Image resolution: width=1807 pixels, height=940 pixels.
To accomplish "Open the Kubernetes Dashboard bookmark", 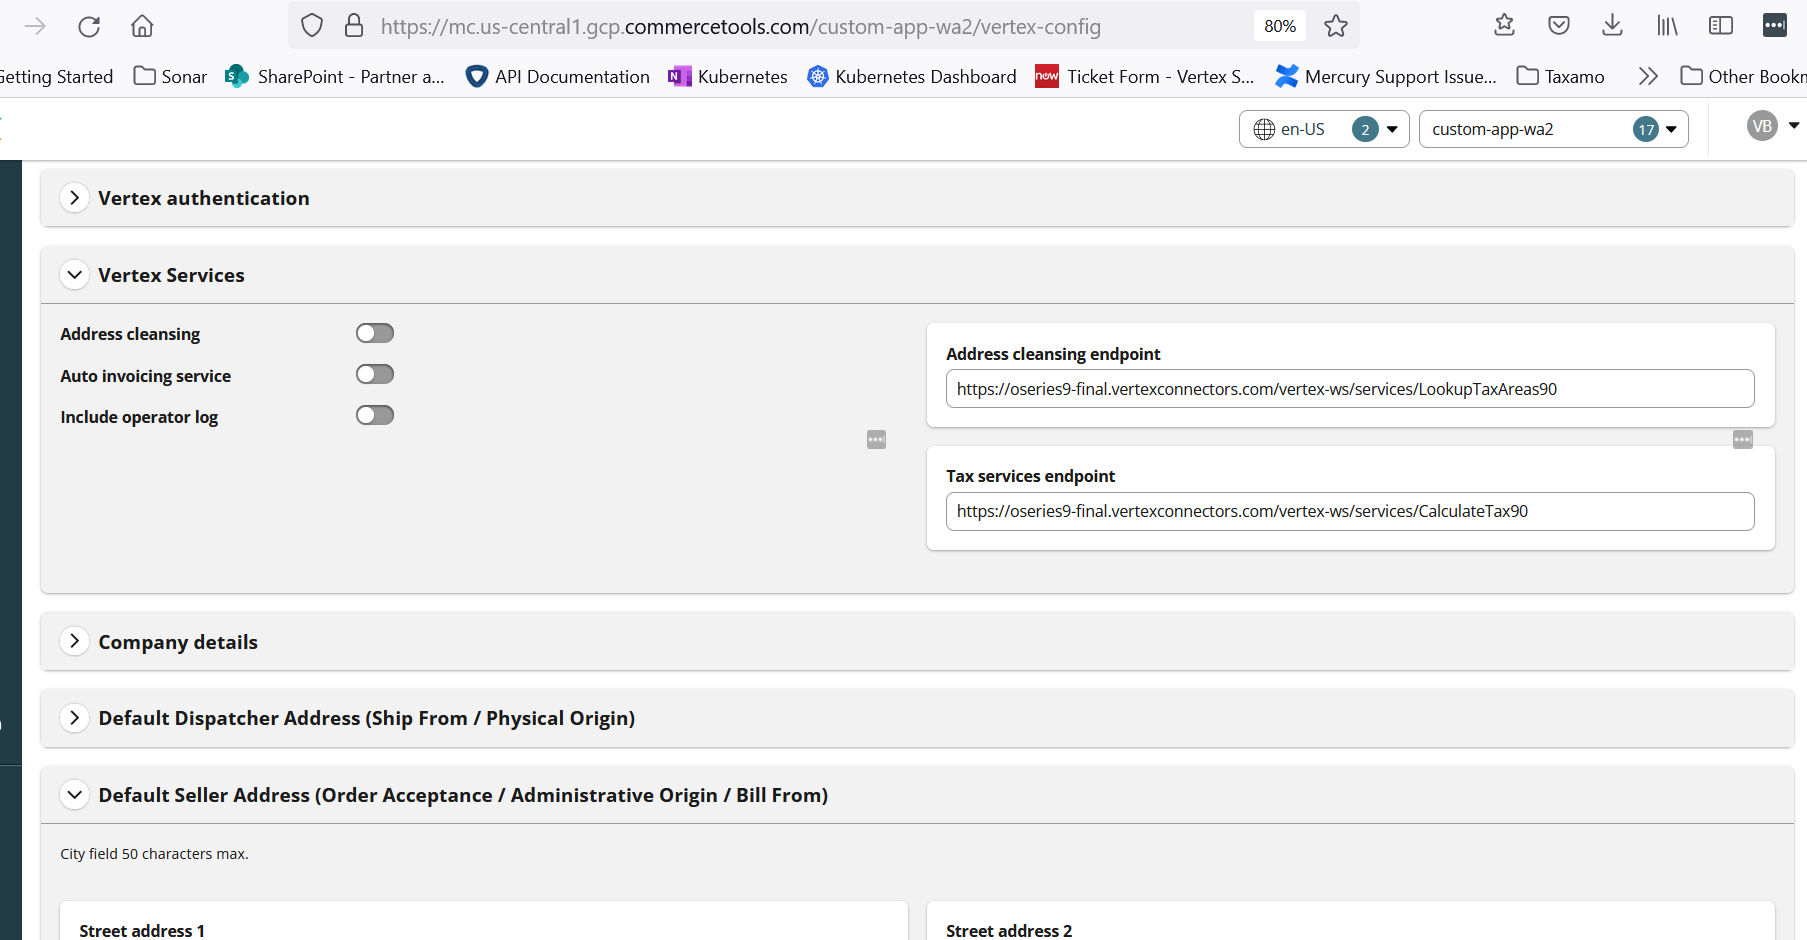I will coord(912,76).
